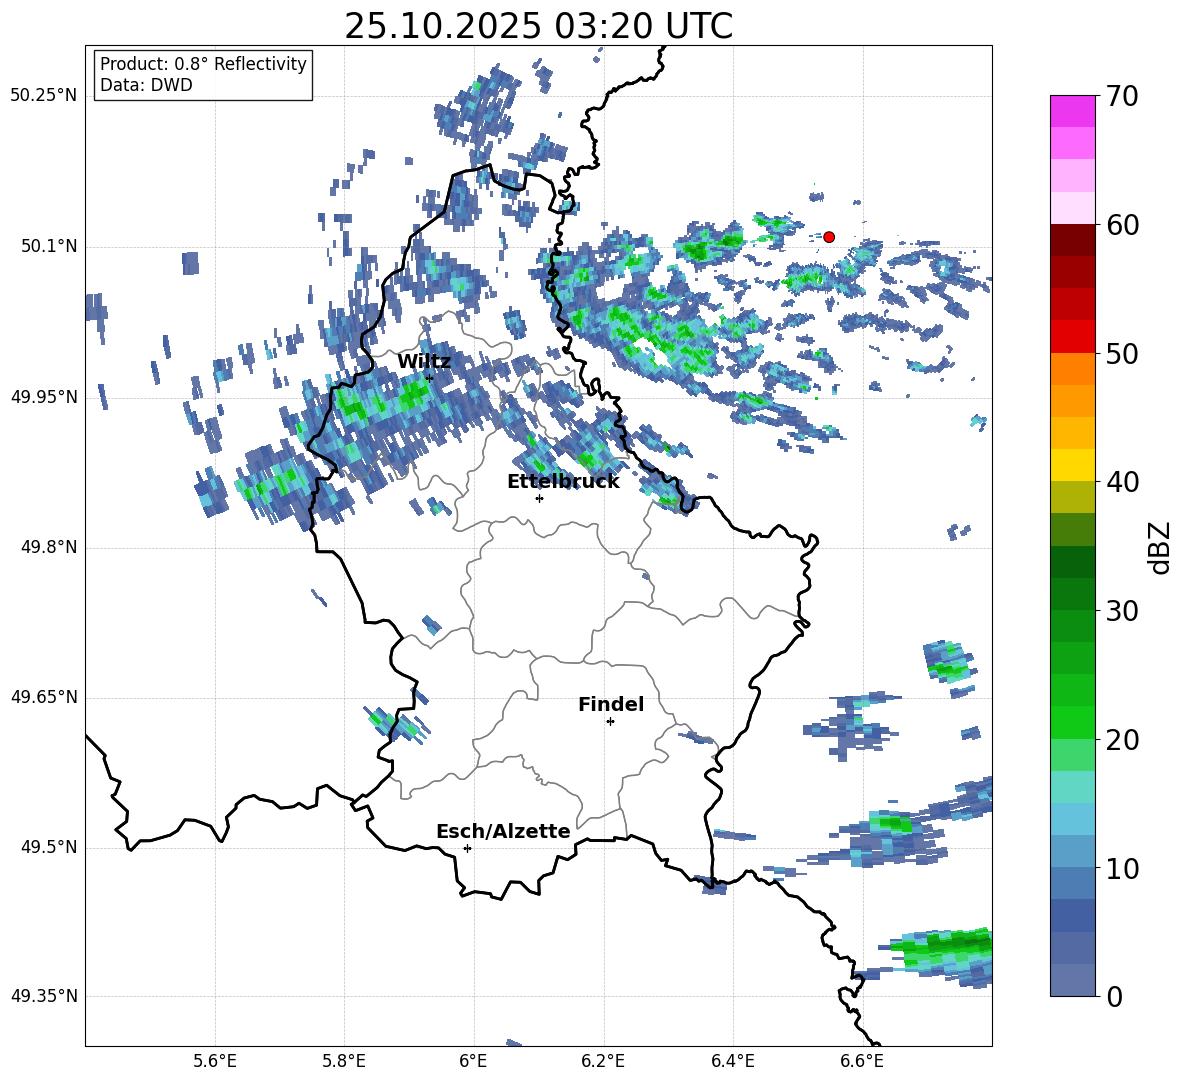1184x1081 pixels.
Task: Click the 5.8°E longitude label
Action: click(344, 1061)
